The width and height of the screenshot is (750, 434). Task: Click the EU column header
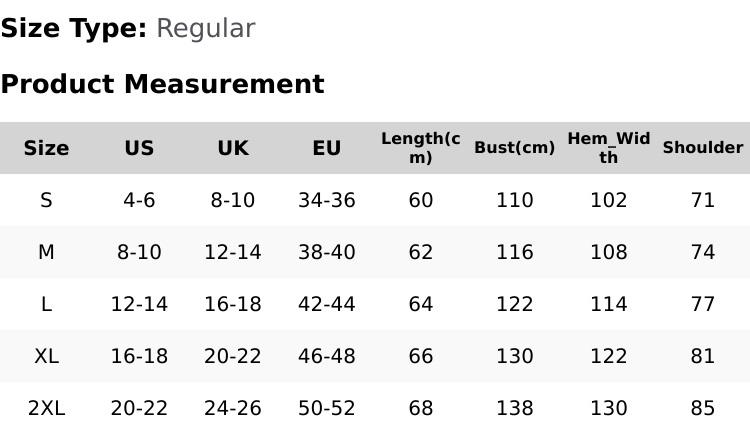tap(327, 148)
